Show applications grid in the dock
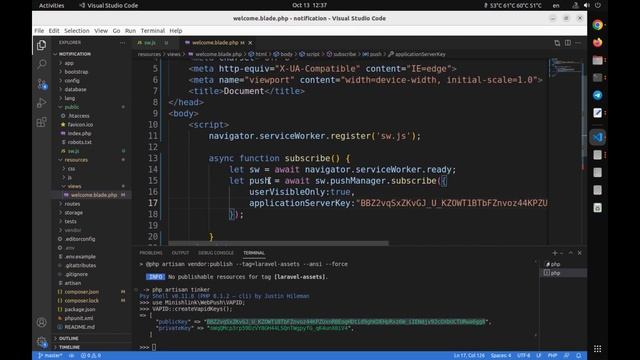The width and height of the screenshot is (640, 360). click(x=598, y=349)
